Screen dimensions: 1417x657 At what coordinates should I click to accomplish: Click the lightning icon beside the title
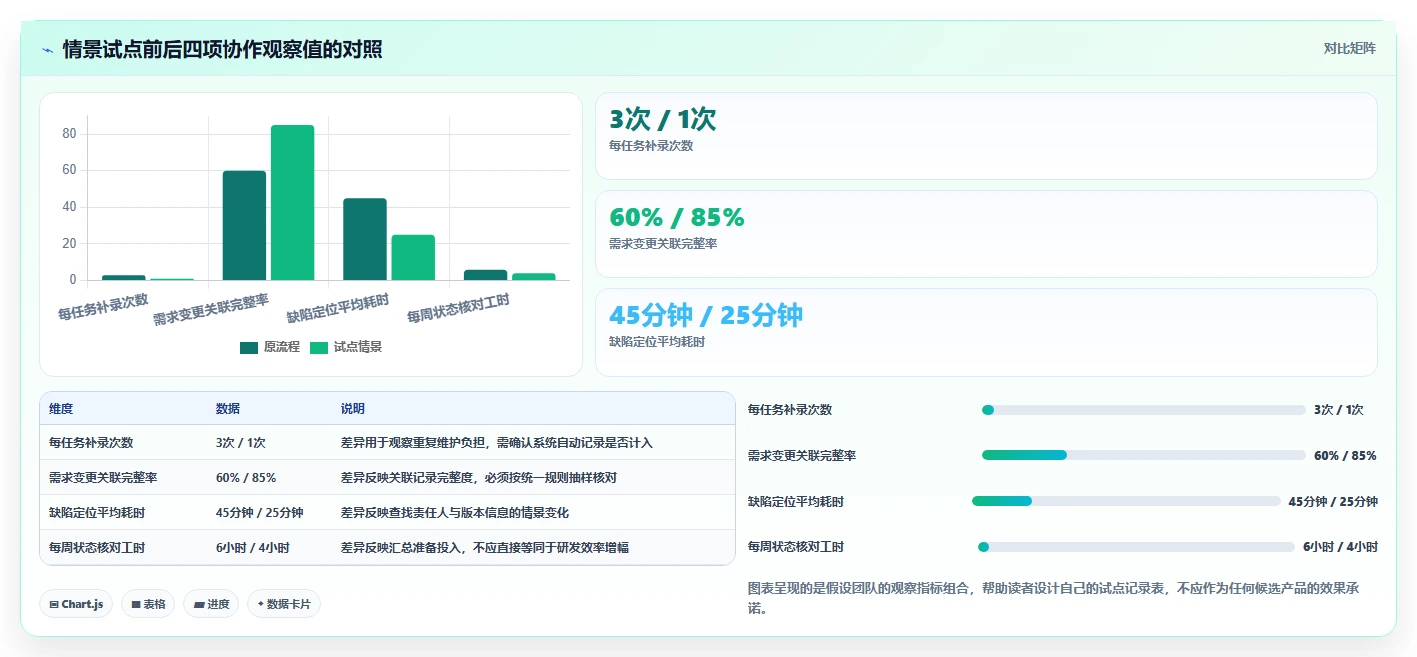pyautogui.click(x=47, y=50)
